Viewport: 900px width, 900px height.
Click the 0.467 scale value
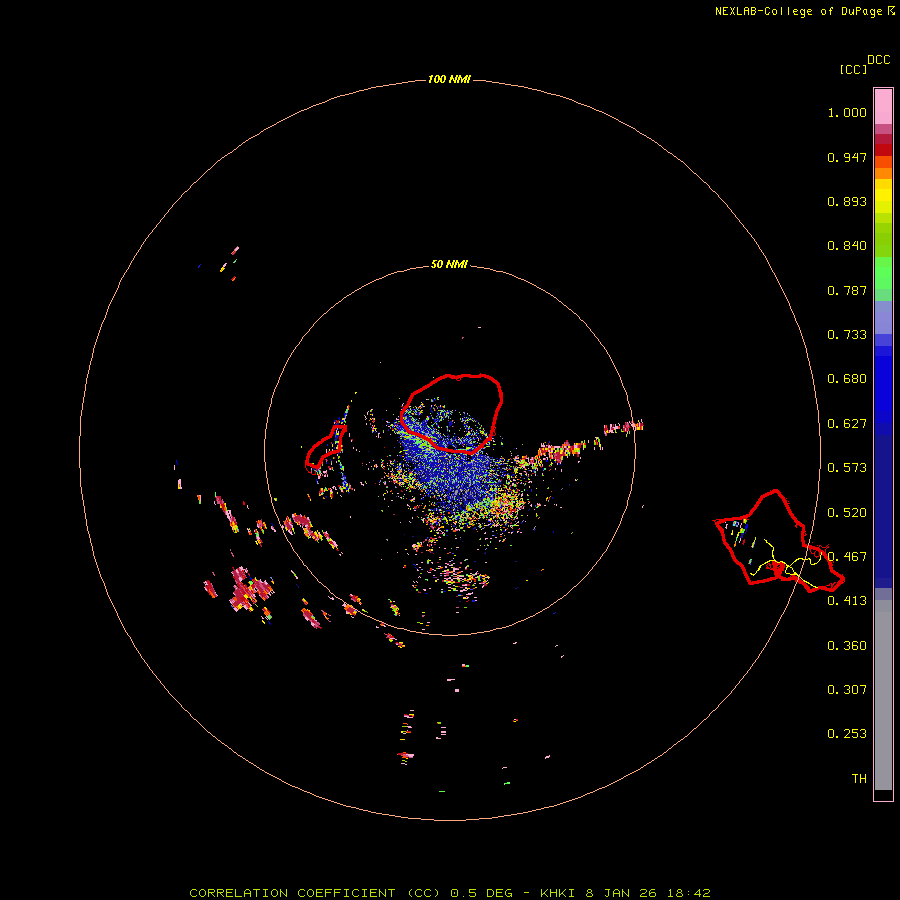pyautogui.click(x=847, y=557)
